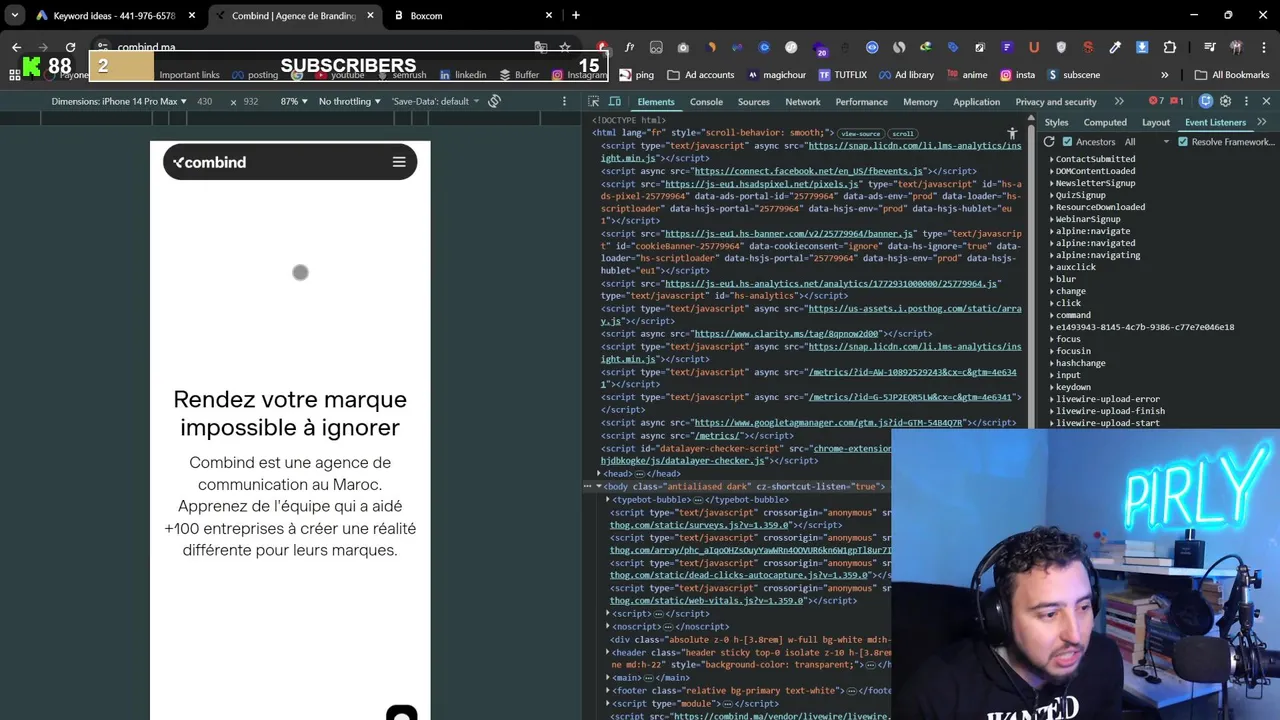Click the camera screenshot extension icon
This screenshot has width=1280, height=720.
pyautogui.click(x=683, y=47)
